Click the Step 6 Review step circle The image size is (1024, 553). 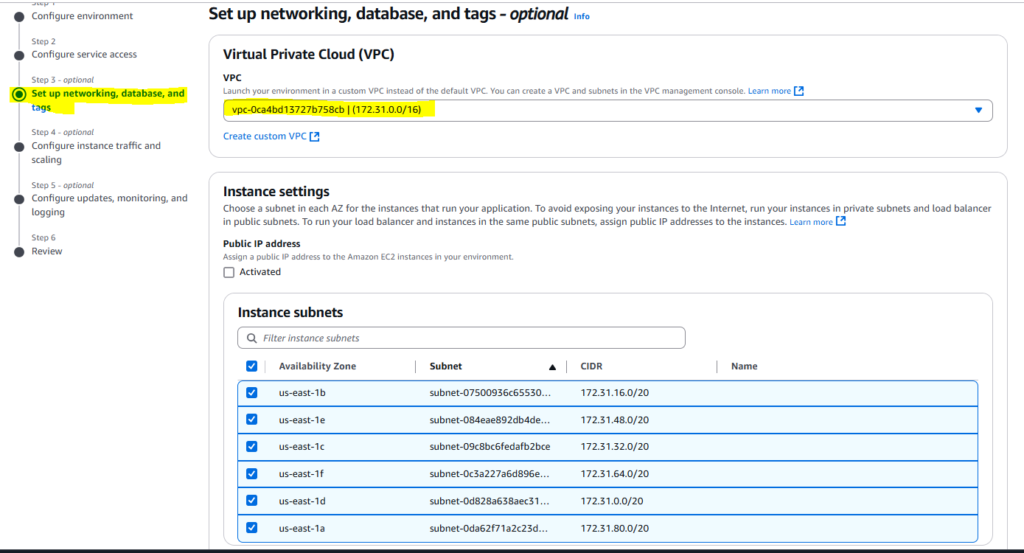tap(18, 251)
